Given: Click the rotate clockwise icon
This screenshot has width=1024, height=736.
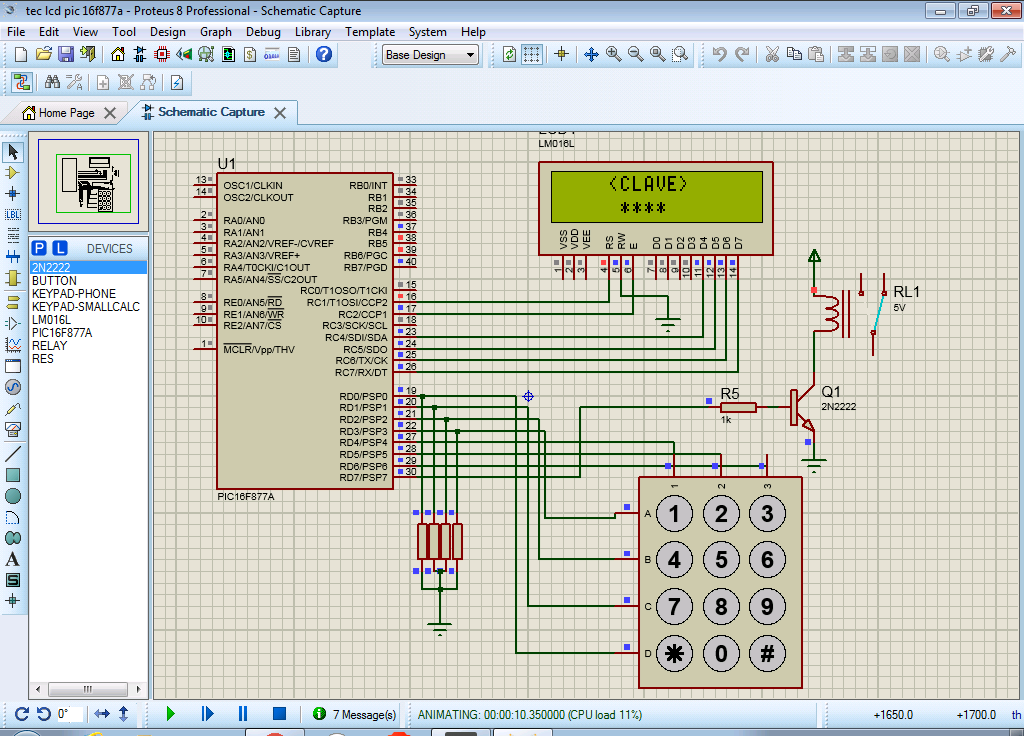Looking at the screenshot, I should pyautogui.click(x=22, y=714).
